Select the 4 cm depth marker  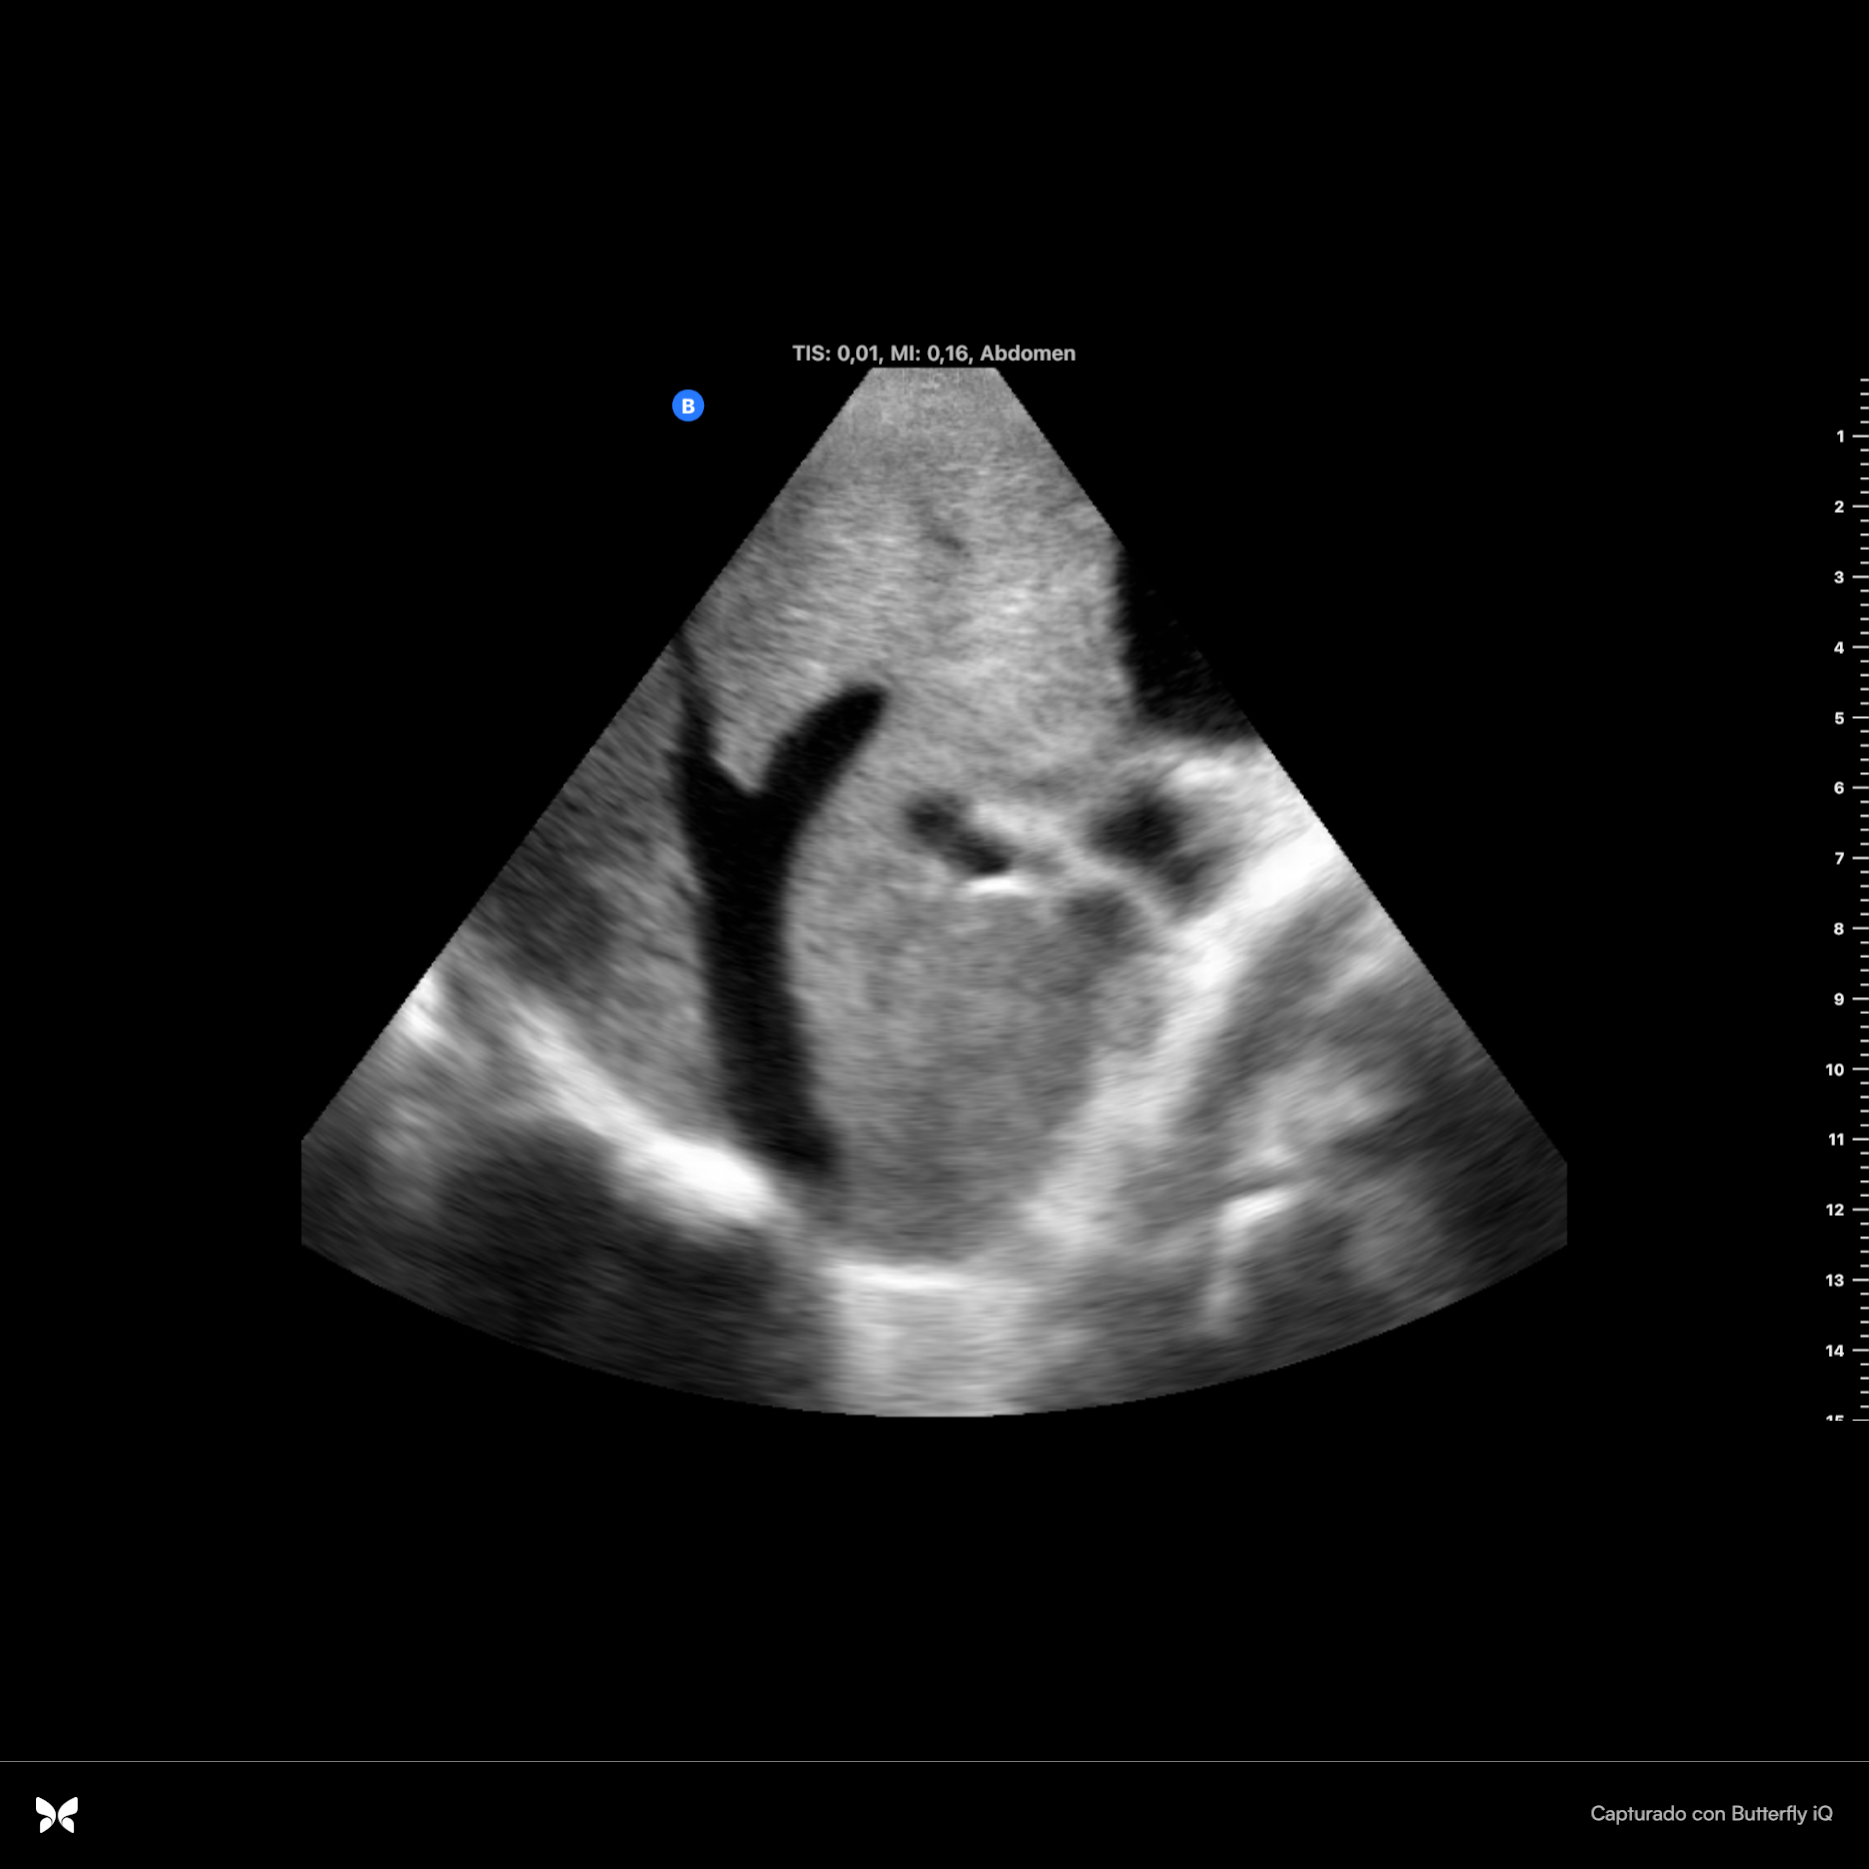[1839, 648]
